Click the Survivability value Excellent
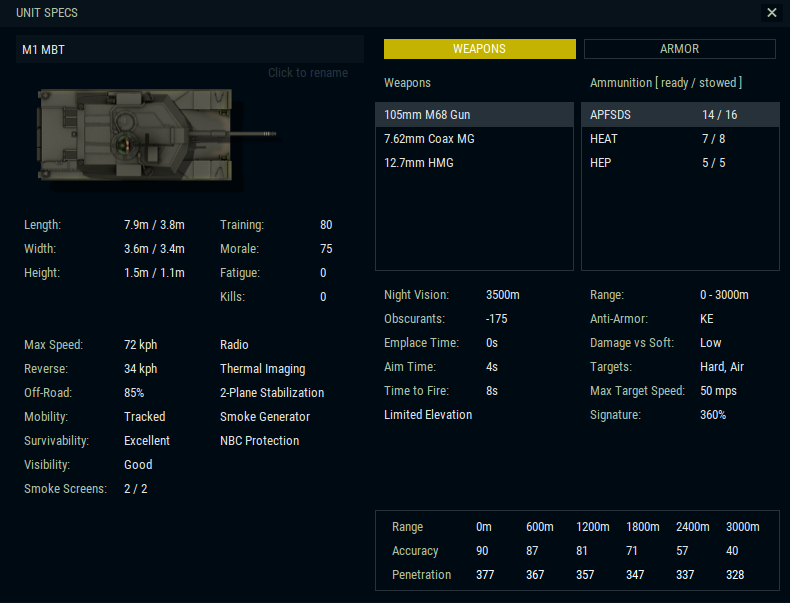 coord(147,441)
